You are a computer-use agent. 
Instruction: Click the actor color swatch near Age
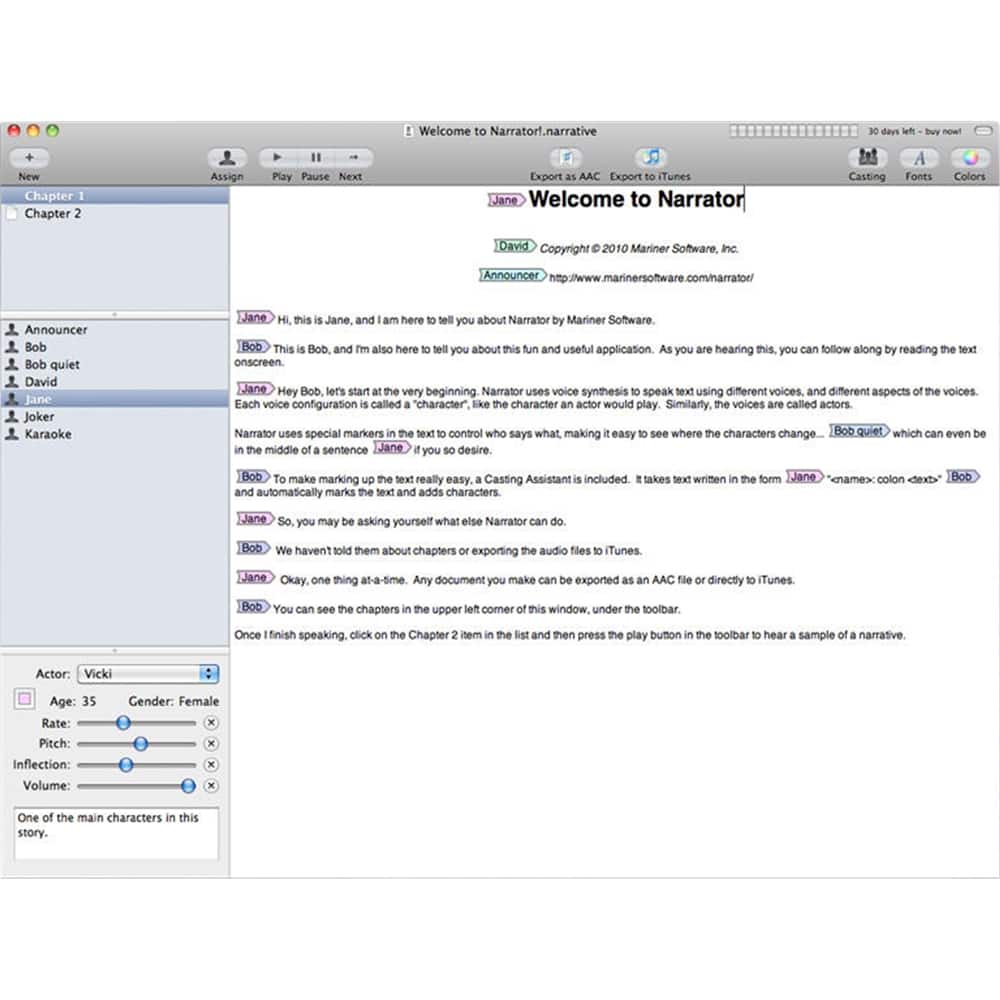tap(23, 701)
